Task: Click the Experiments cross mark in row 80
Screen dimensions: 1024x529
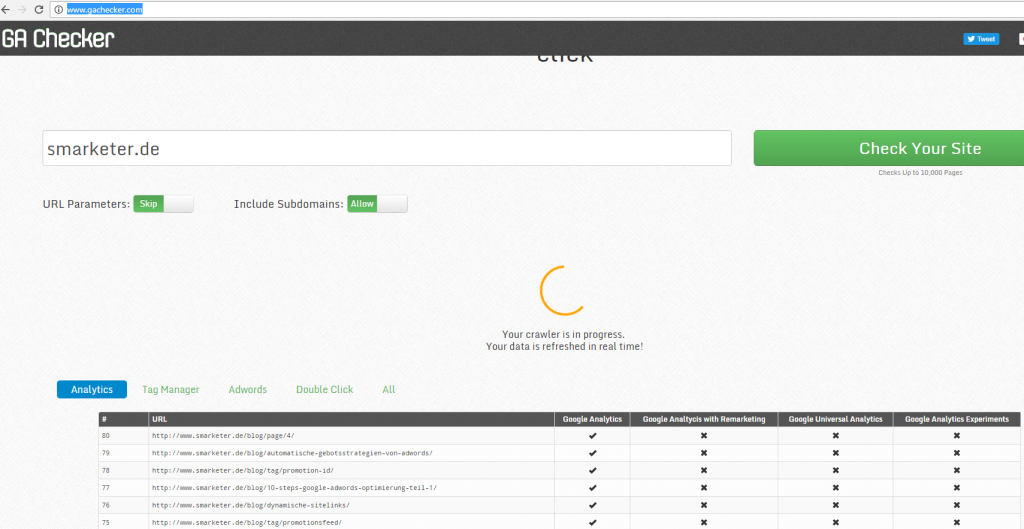Action: pyautogui.click(x=956, y=436)
